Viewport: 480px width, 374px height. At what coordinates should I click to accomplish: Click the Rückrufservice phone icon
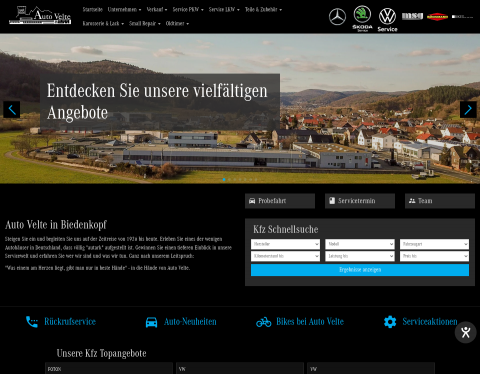coord(32,322)
